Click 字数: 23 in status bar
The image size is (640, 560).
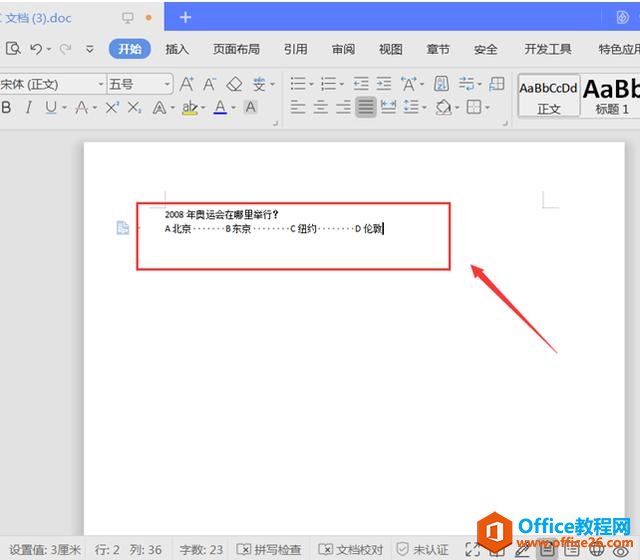[201, 550]
